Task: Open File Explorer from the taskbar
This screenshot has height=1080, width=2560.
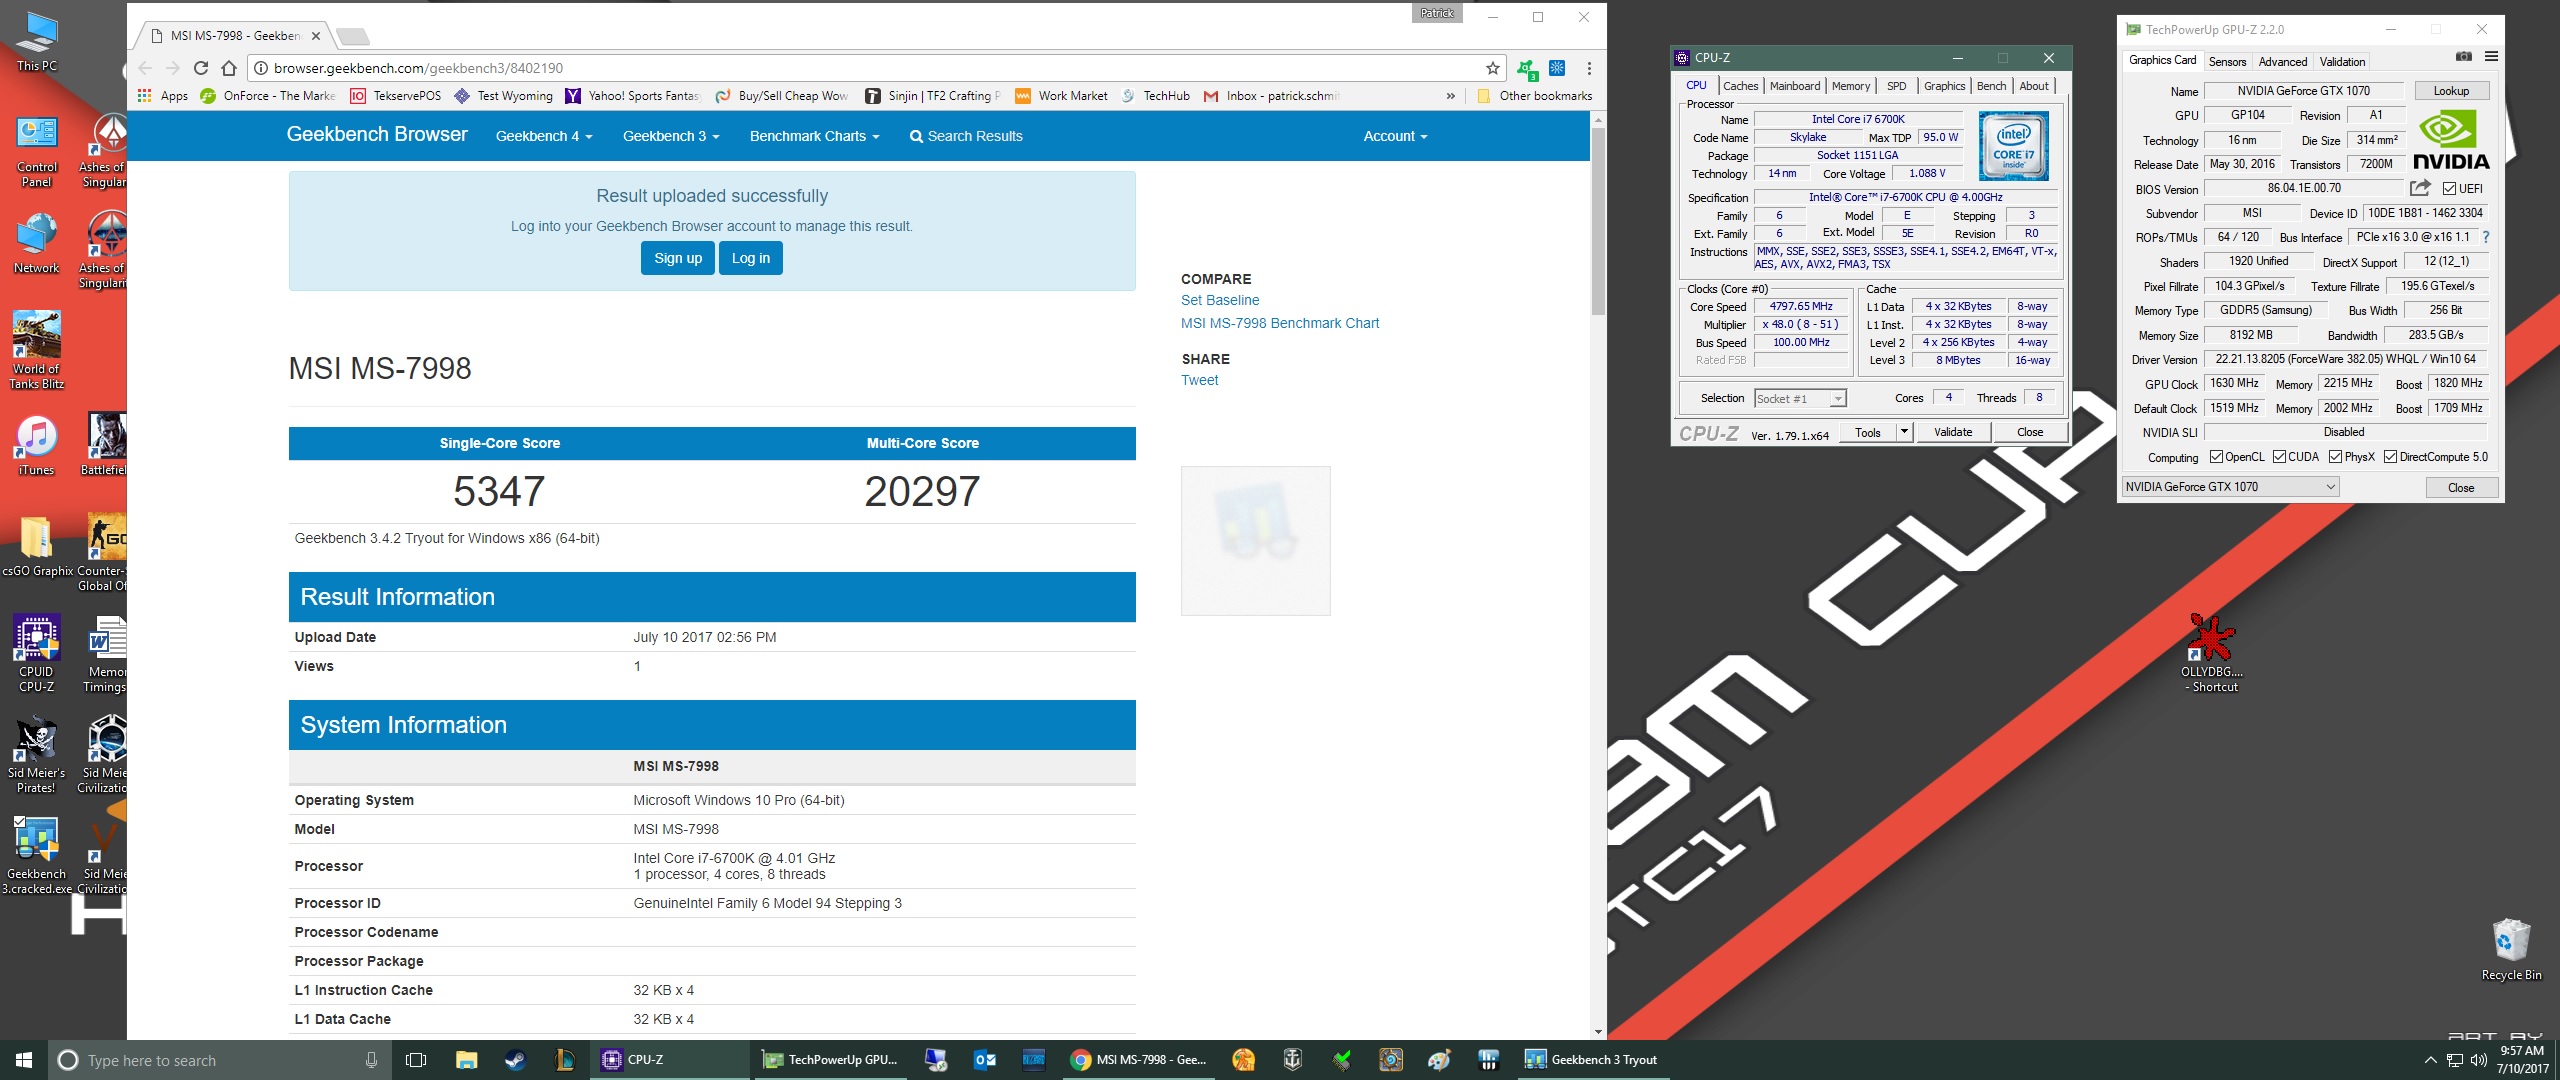Action: pyautogui.click(x=466, y=1060)
